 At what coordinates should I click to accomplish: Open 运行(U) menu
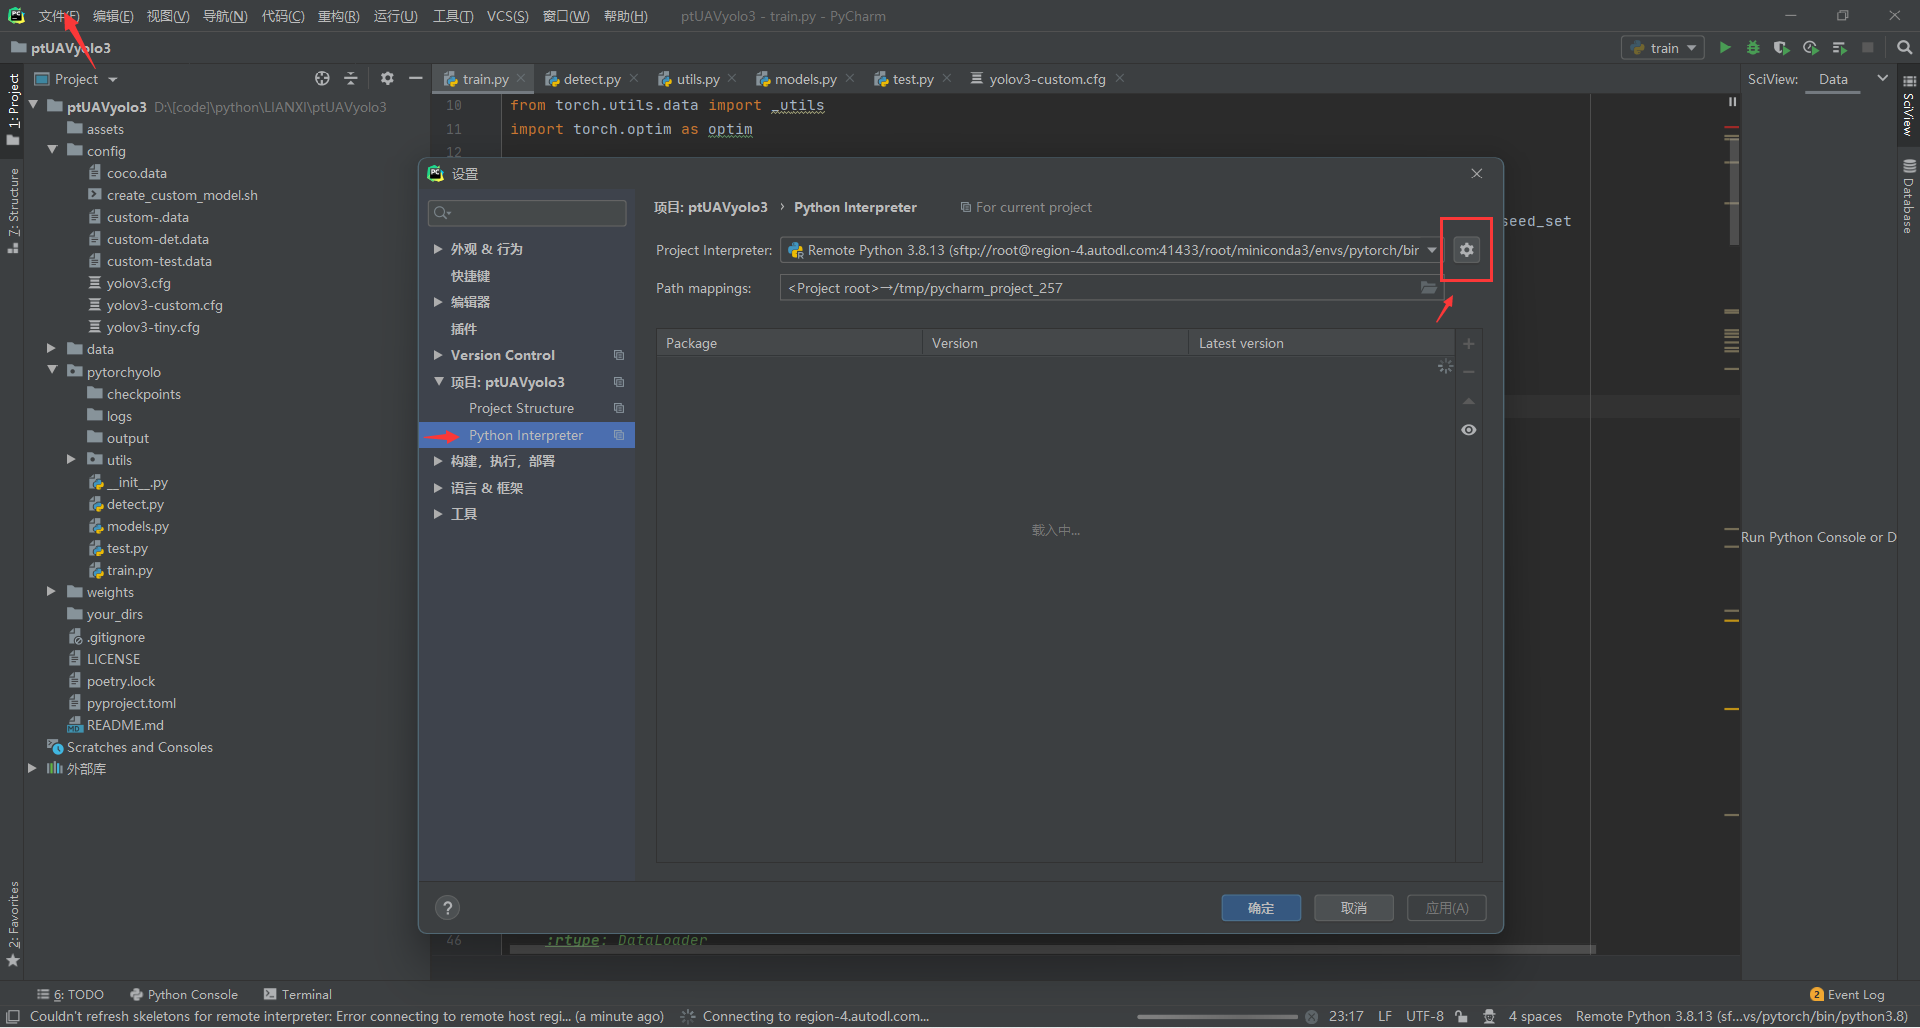coord(395,16)
